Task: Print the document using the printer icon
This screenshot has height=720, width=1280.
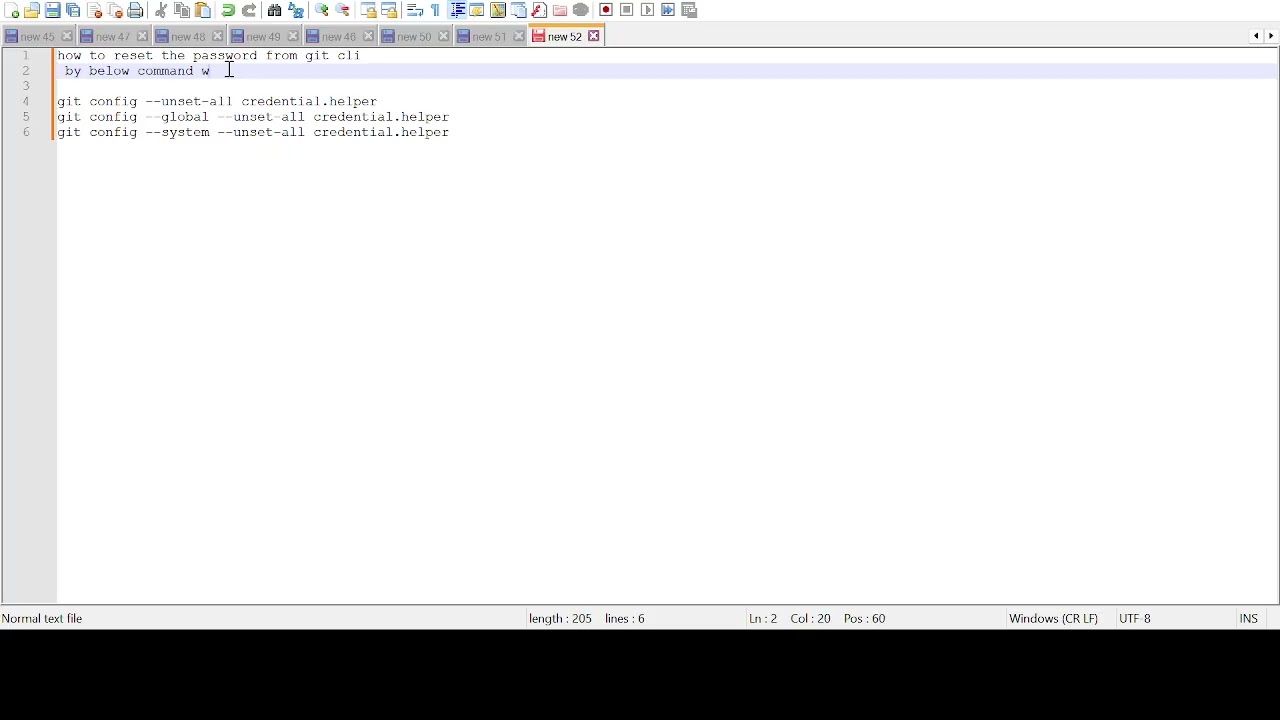Action: tap(136, 10)
